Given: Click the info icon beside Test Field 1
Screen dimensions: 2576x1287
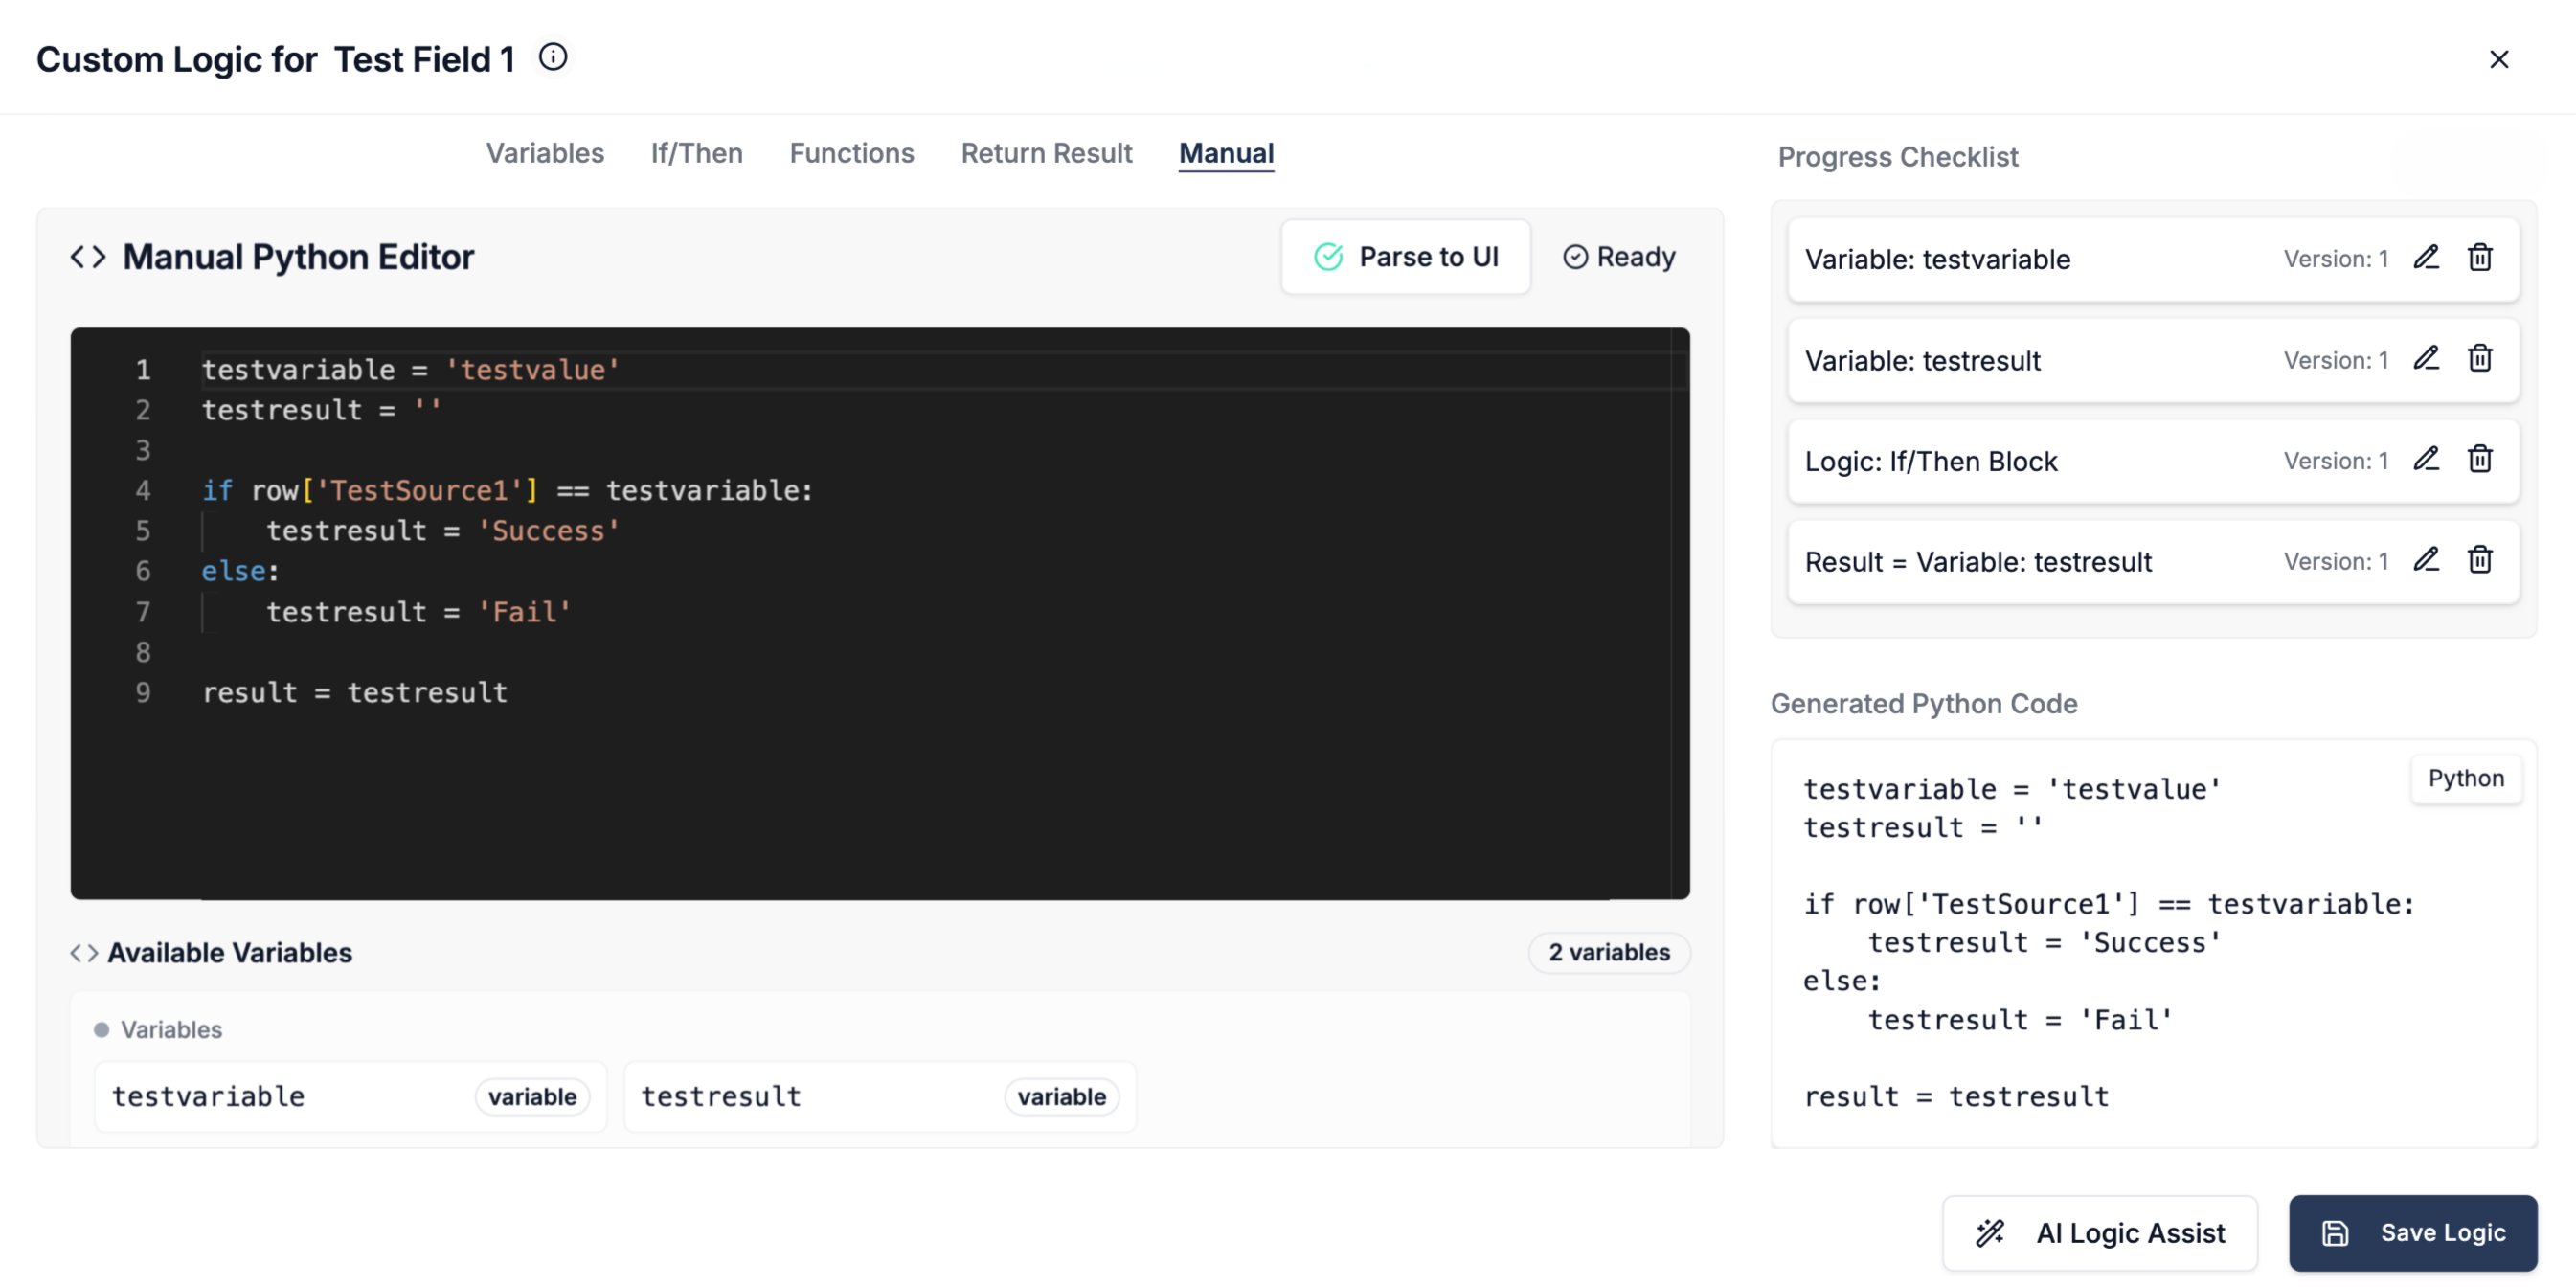Looking at the screenshot, I should [x=552, y=57].
